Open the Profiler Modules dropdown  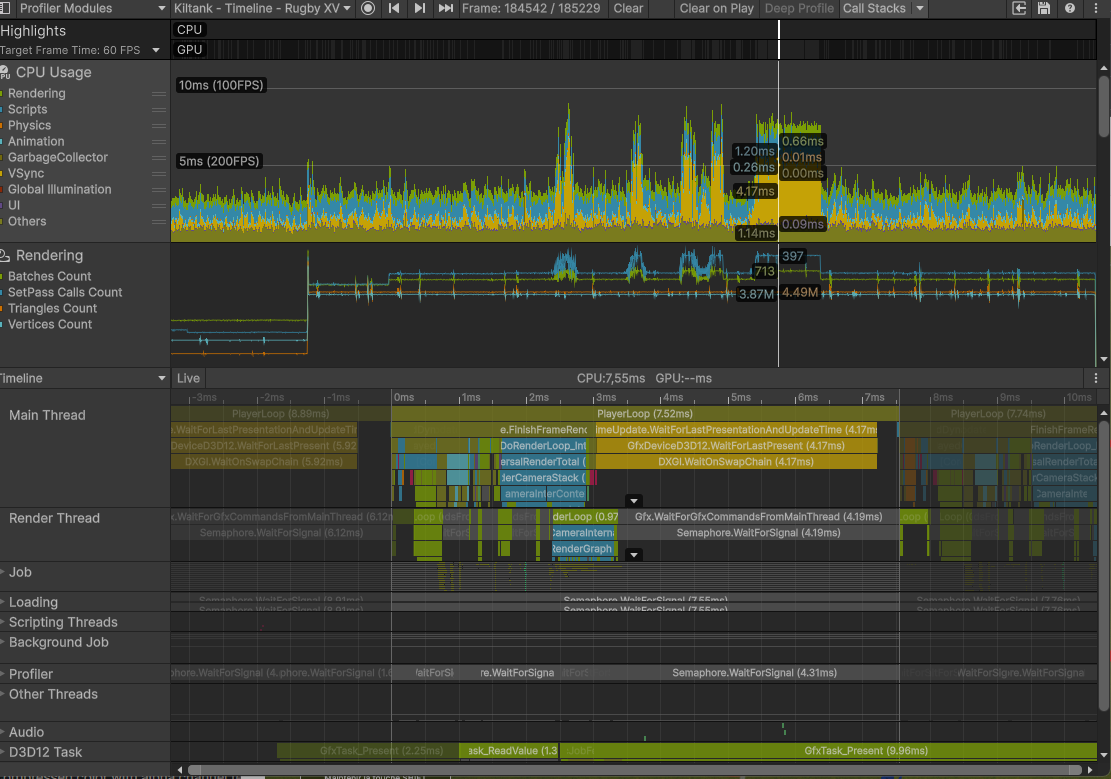point(85,9)
